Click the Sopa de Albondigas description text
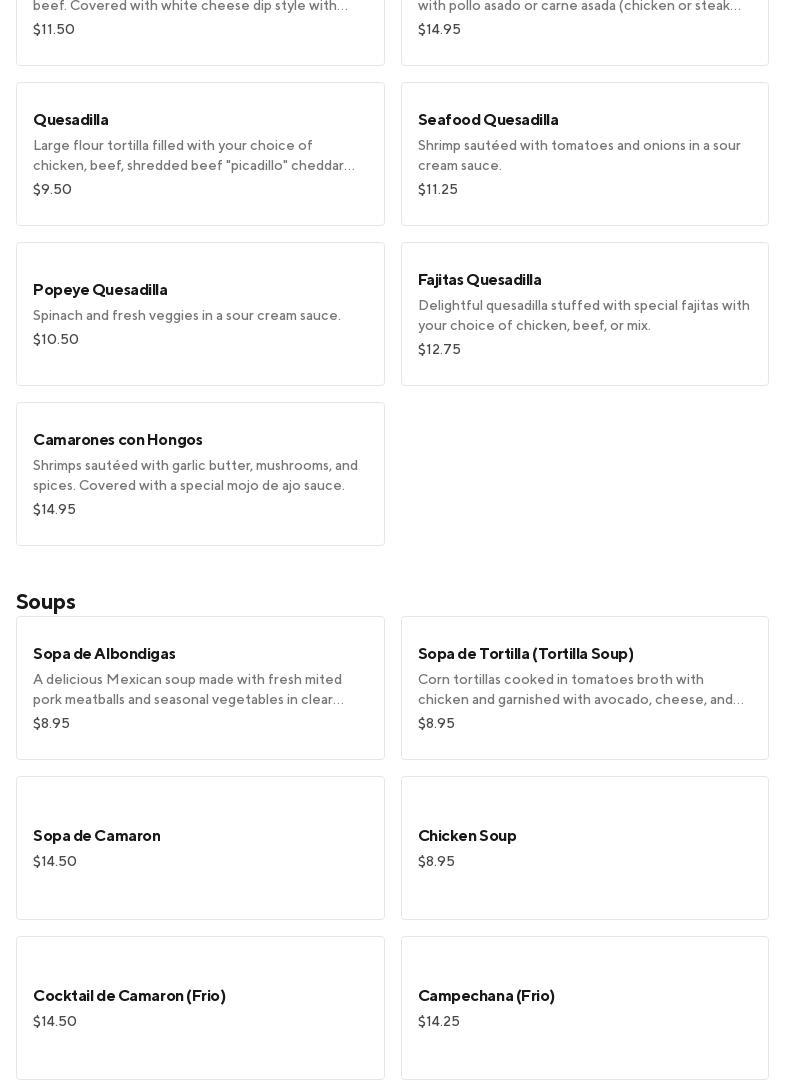Viewport: 785px width, 1082px height. point(188,689)
